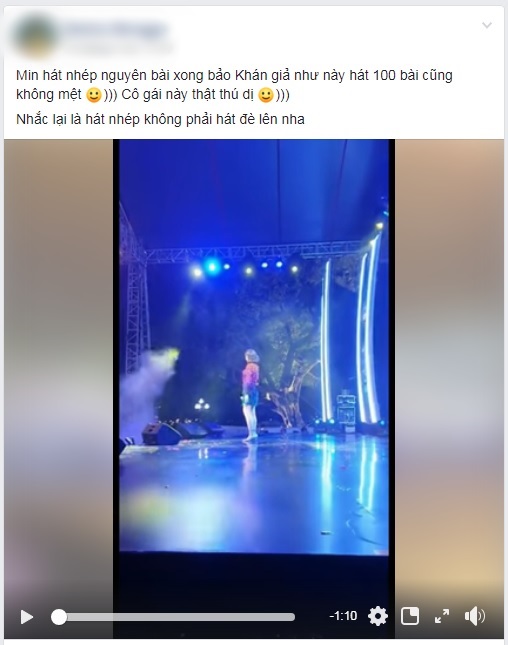This screenshot has width=508, height=645.
Task: Click the remaining time -1:10 label
Action: 343,616
